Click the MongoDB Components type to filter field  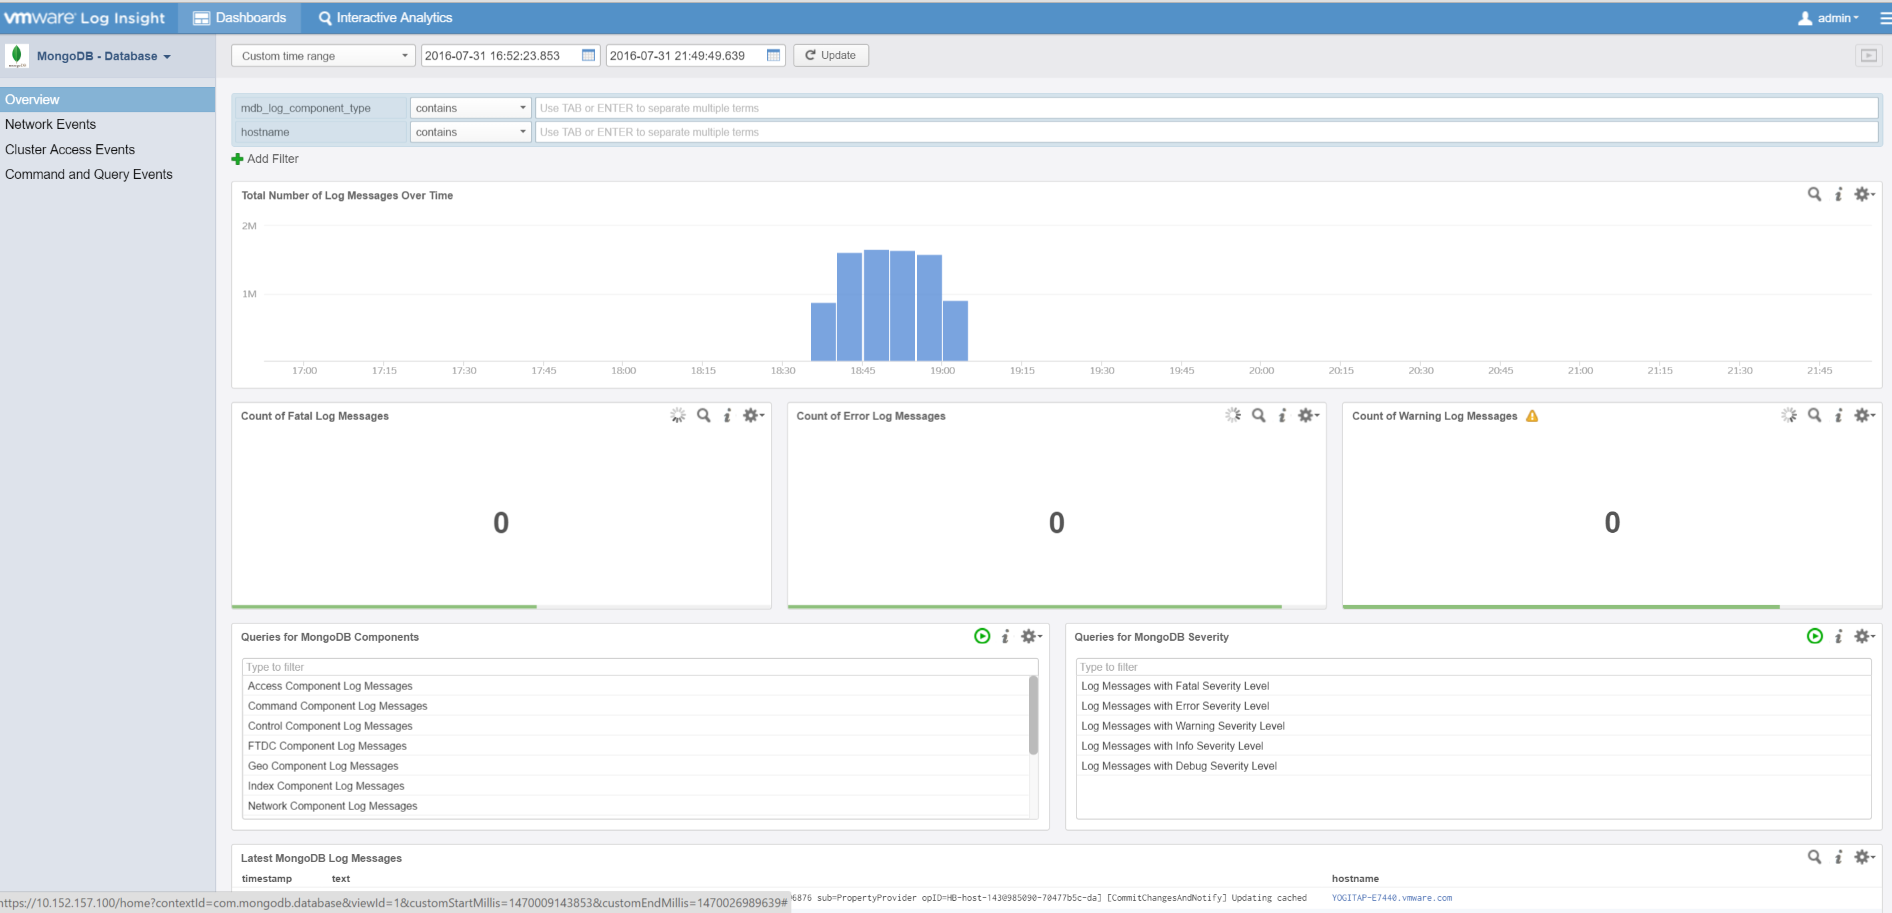[x=640, y=667]
